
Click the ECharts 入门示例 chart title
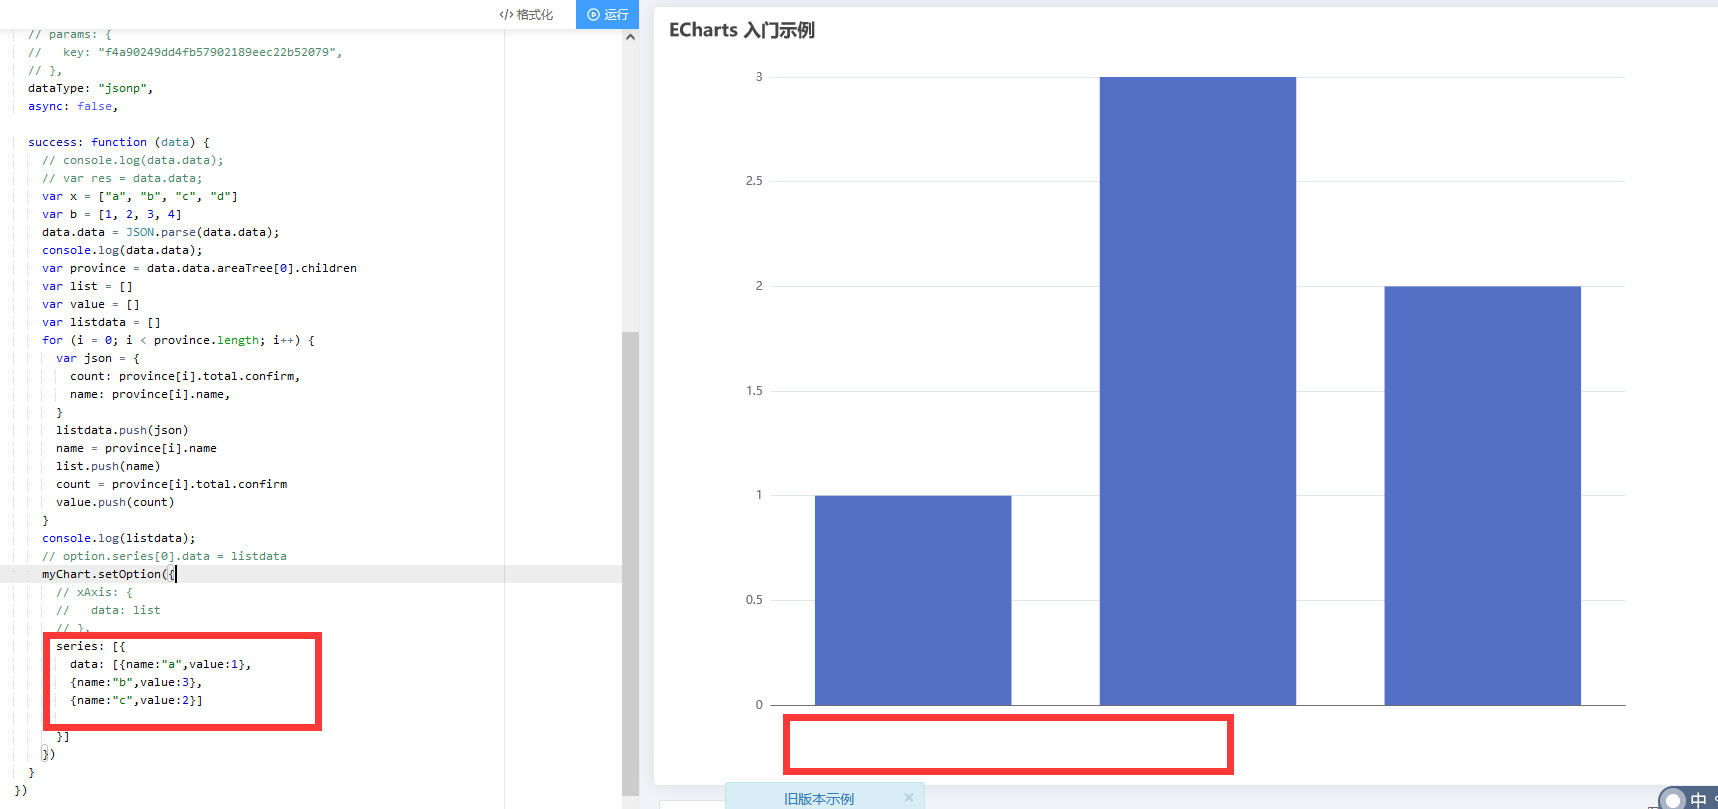(x=741, y=30)
